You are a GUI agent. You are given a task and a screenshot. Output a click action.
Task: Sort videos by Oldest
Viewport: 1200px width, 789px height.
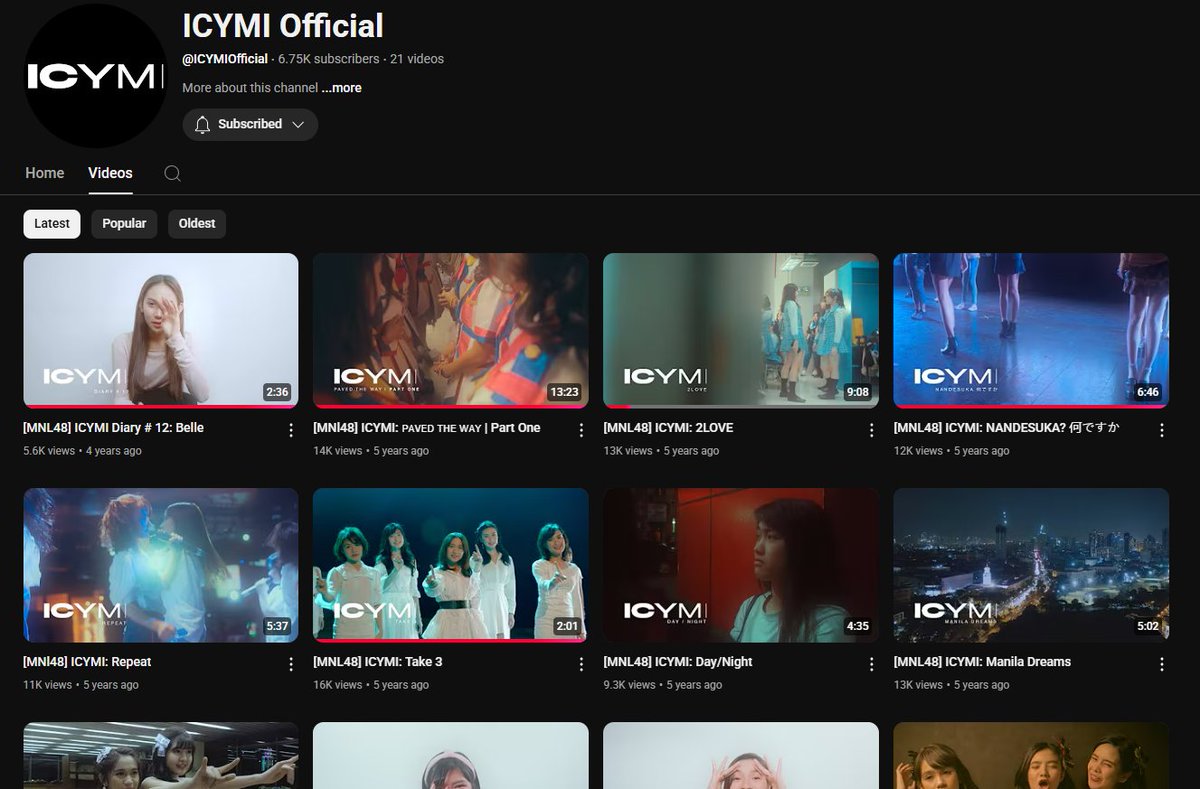[x=197, y=224]
